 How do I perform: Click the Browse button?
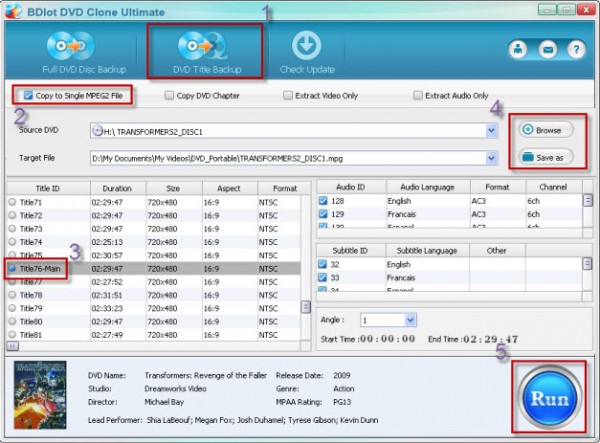pyautogui.click(x=546, y=130)
